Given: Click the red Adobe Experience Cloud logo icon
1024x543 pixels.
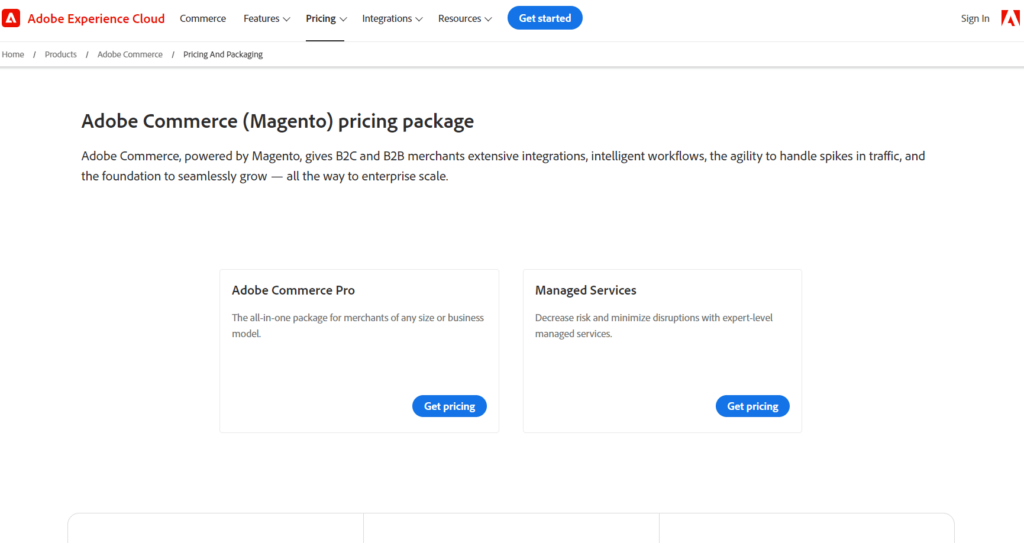Looking at the screenshot, I should click(11, 18).
